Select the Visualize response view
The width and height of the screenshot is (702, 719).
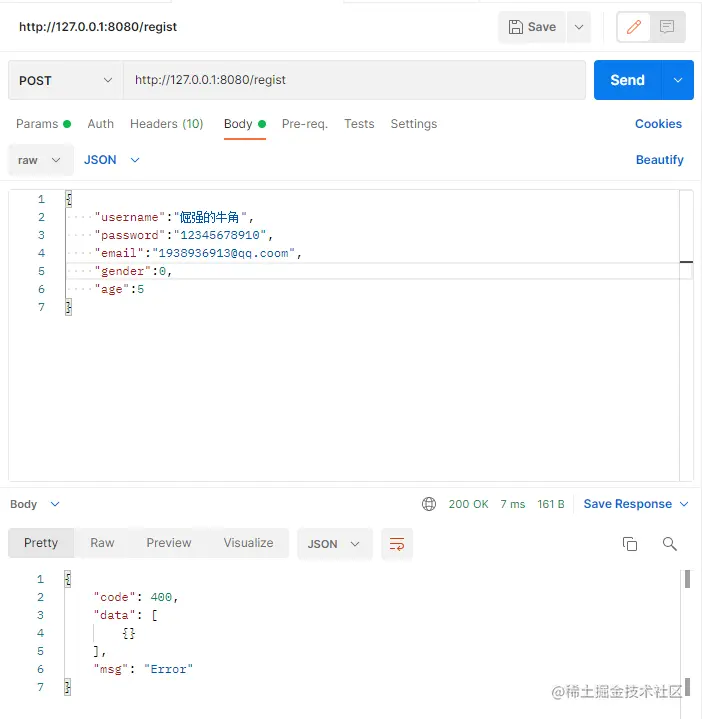(248, 543)
